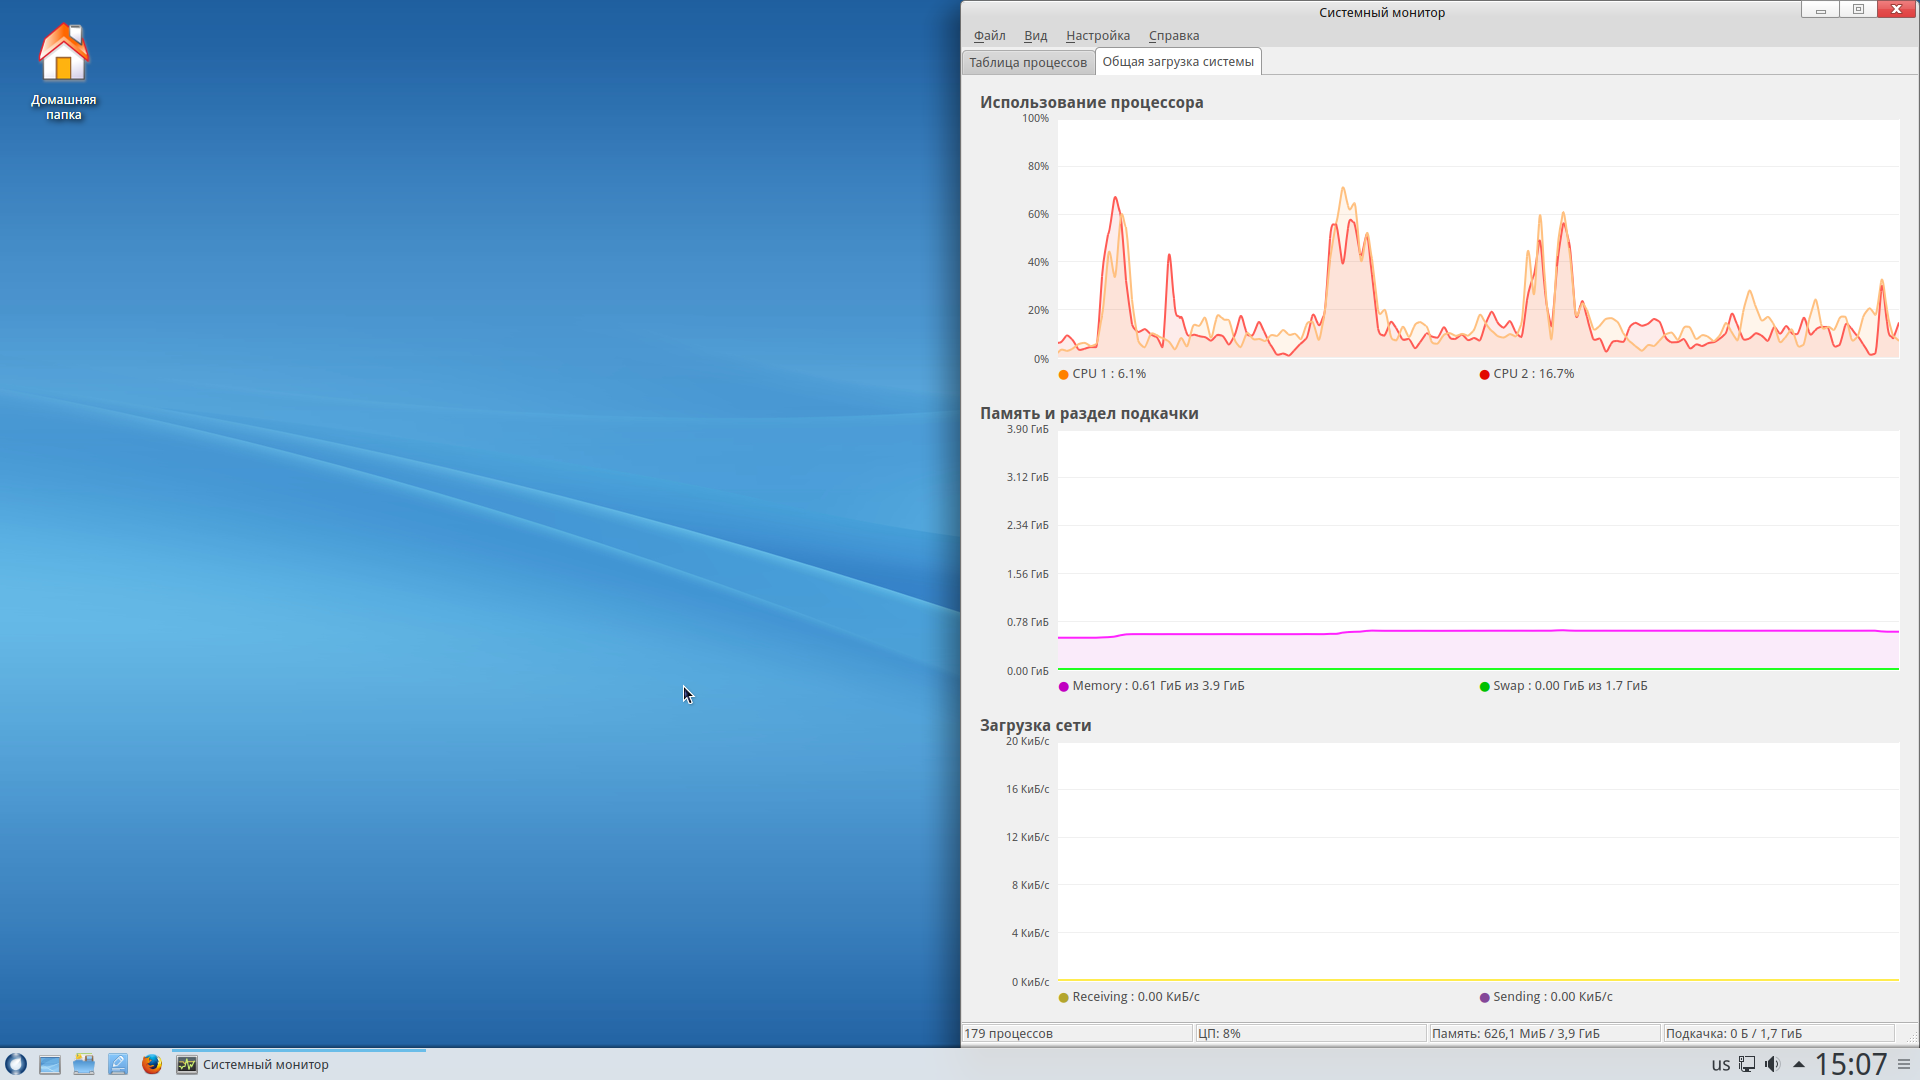1920x1080 pixels.
Task: Expand hidden system tray icons arrow
Action: click(x=1799, y=1064)
